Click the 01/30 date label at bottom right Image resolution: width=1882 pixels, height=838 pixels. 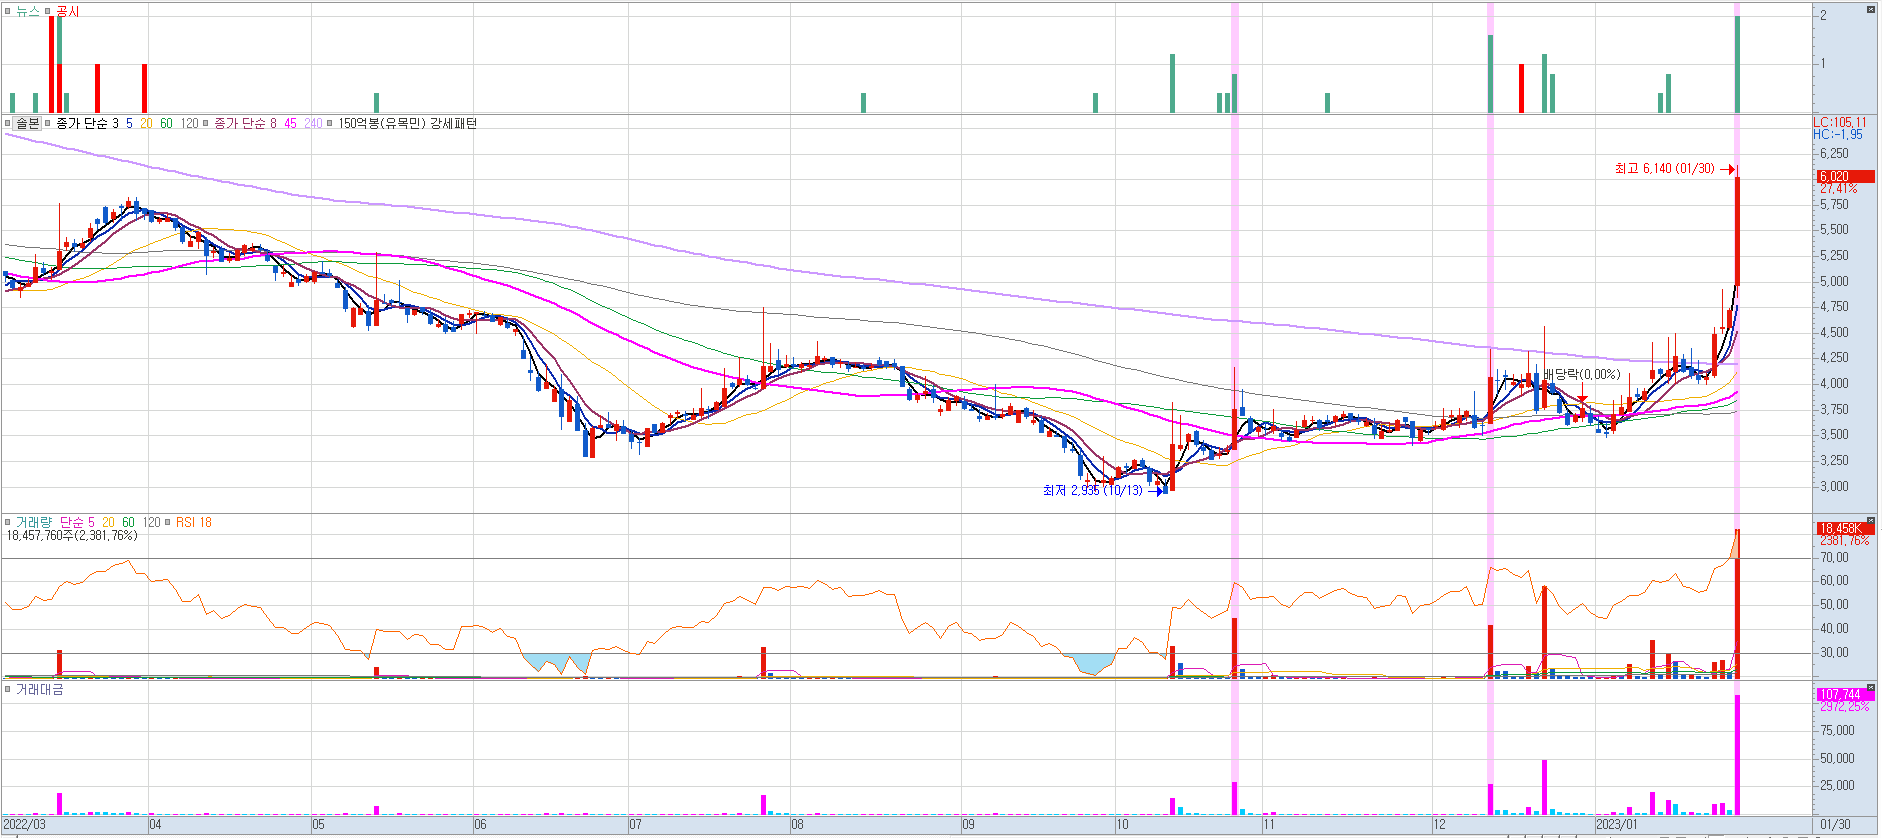coord(1834,825)
